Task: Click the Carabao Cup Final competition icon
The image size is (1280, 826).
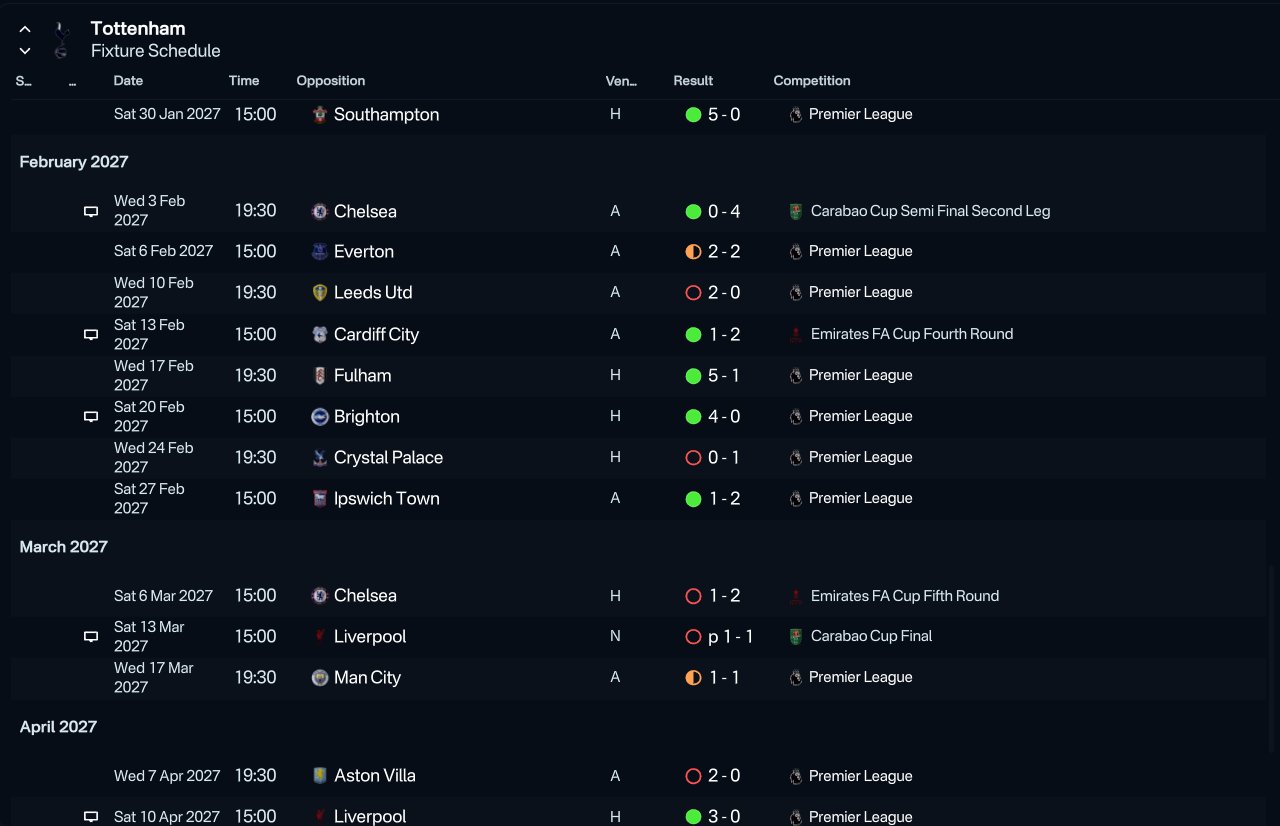Action: coord(796,636)
